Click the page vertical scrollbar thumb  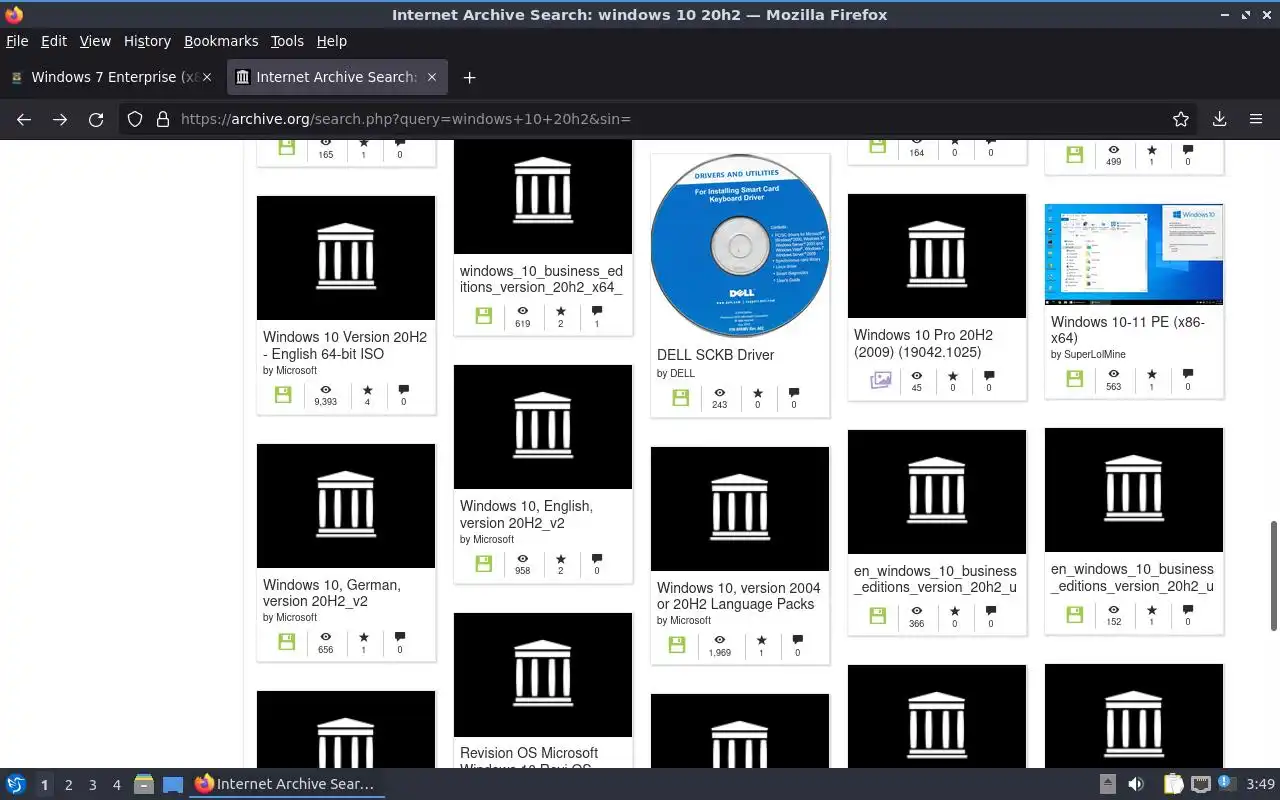point(1273,576)
